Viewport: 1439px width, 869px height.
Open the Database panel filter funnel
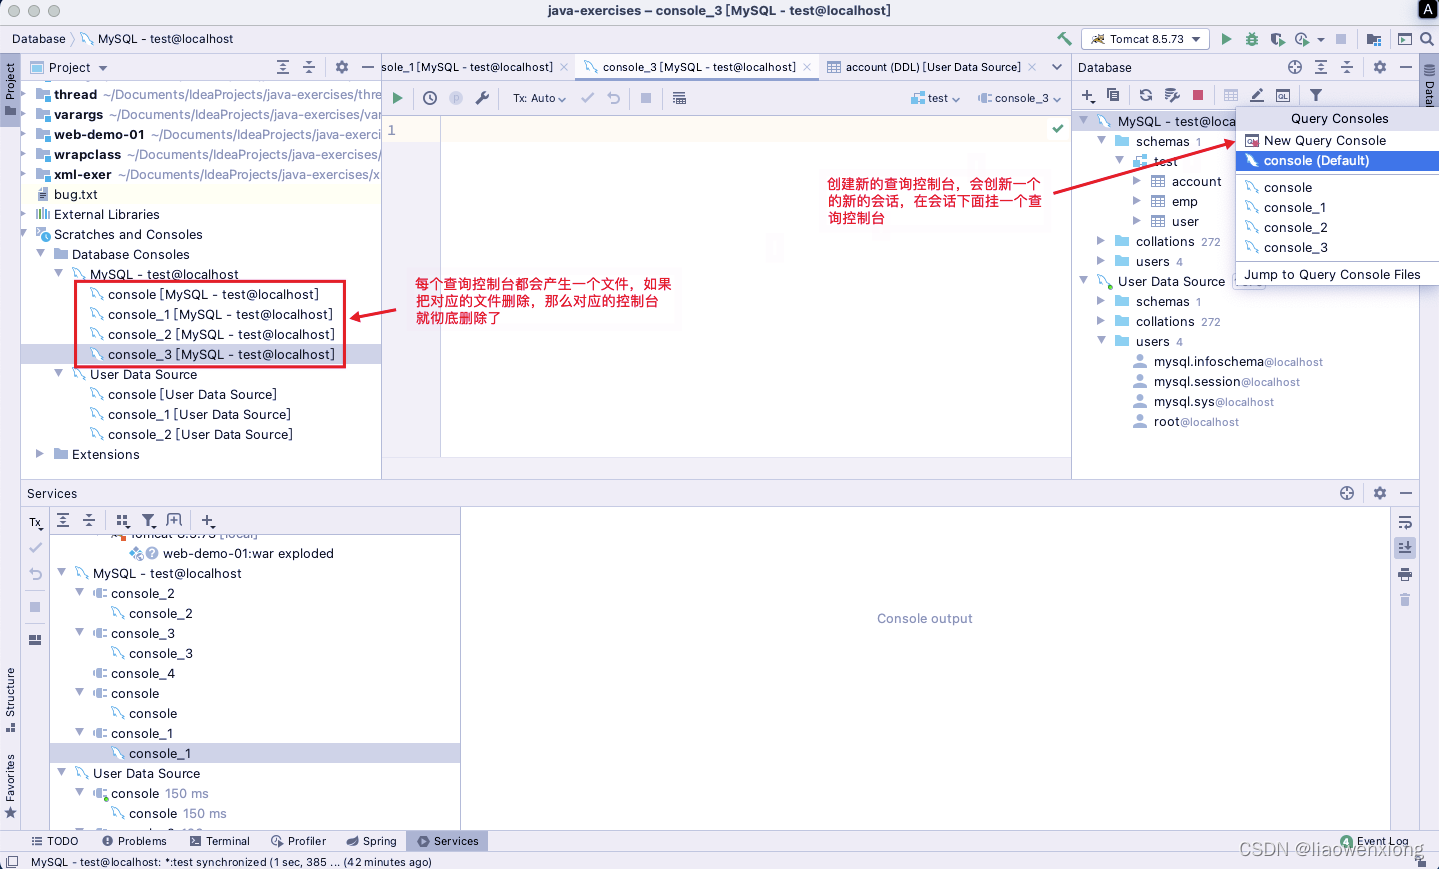point(1316,95)
